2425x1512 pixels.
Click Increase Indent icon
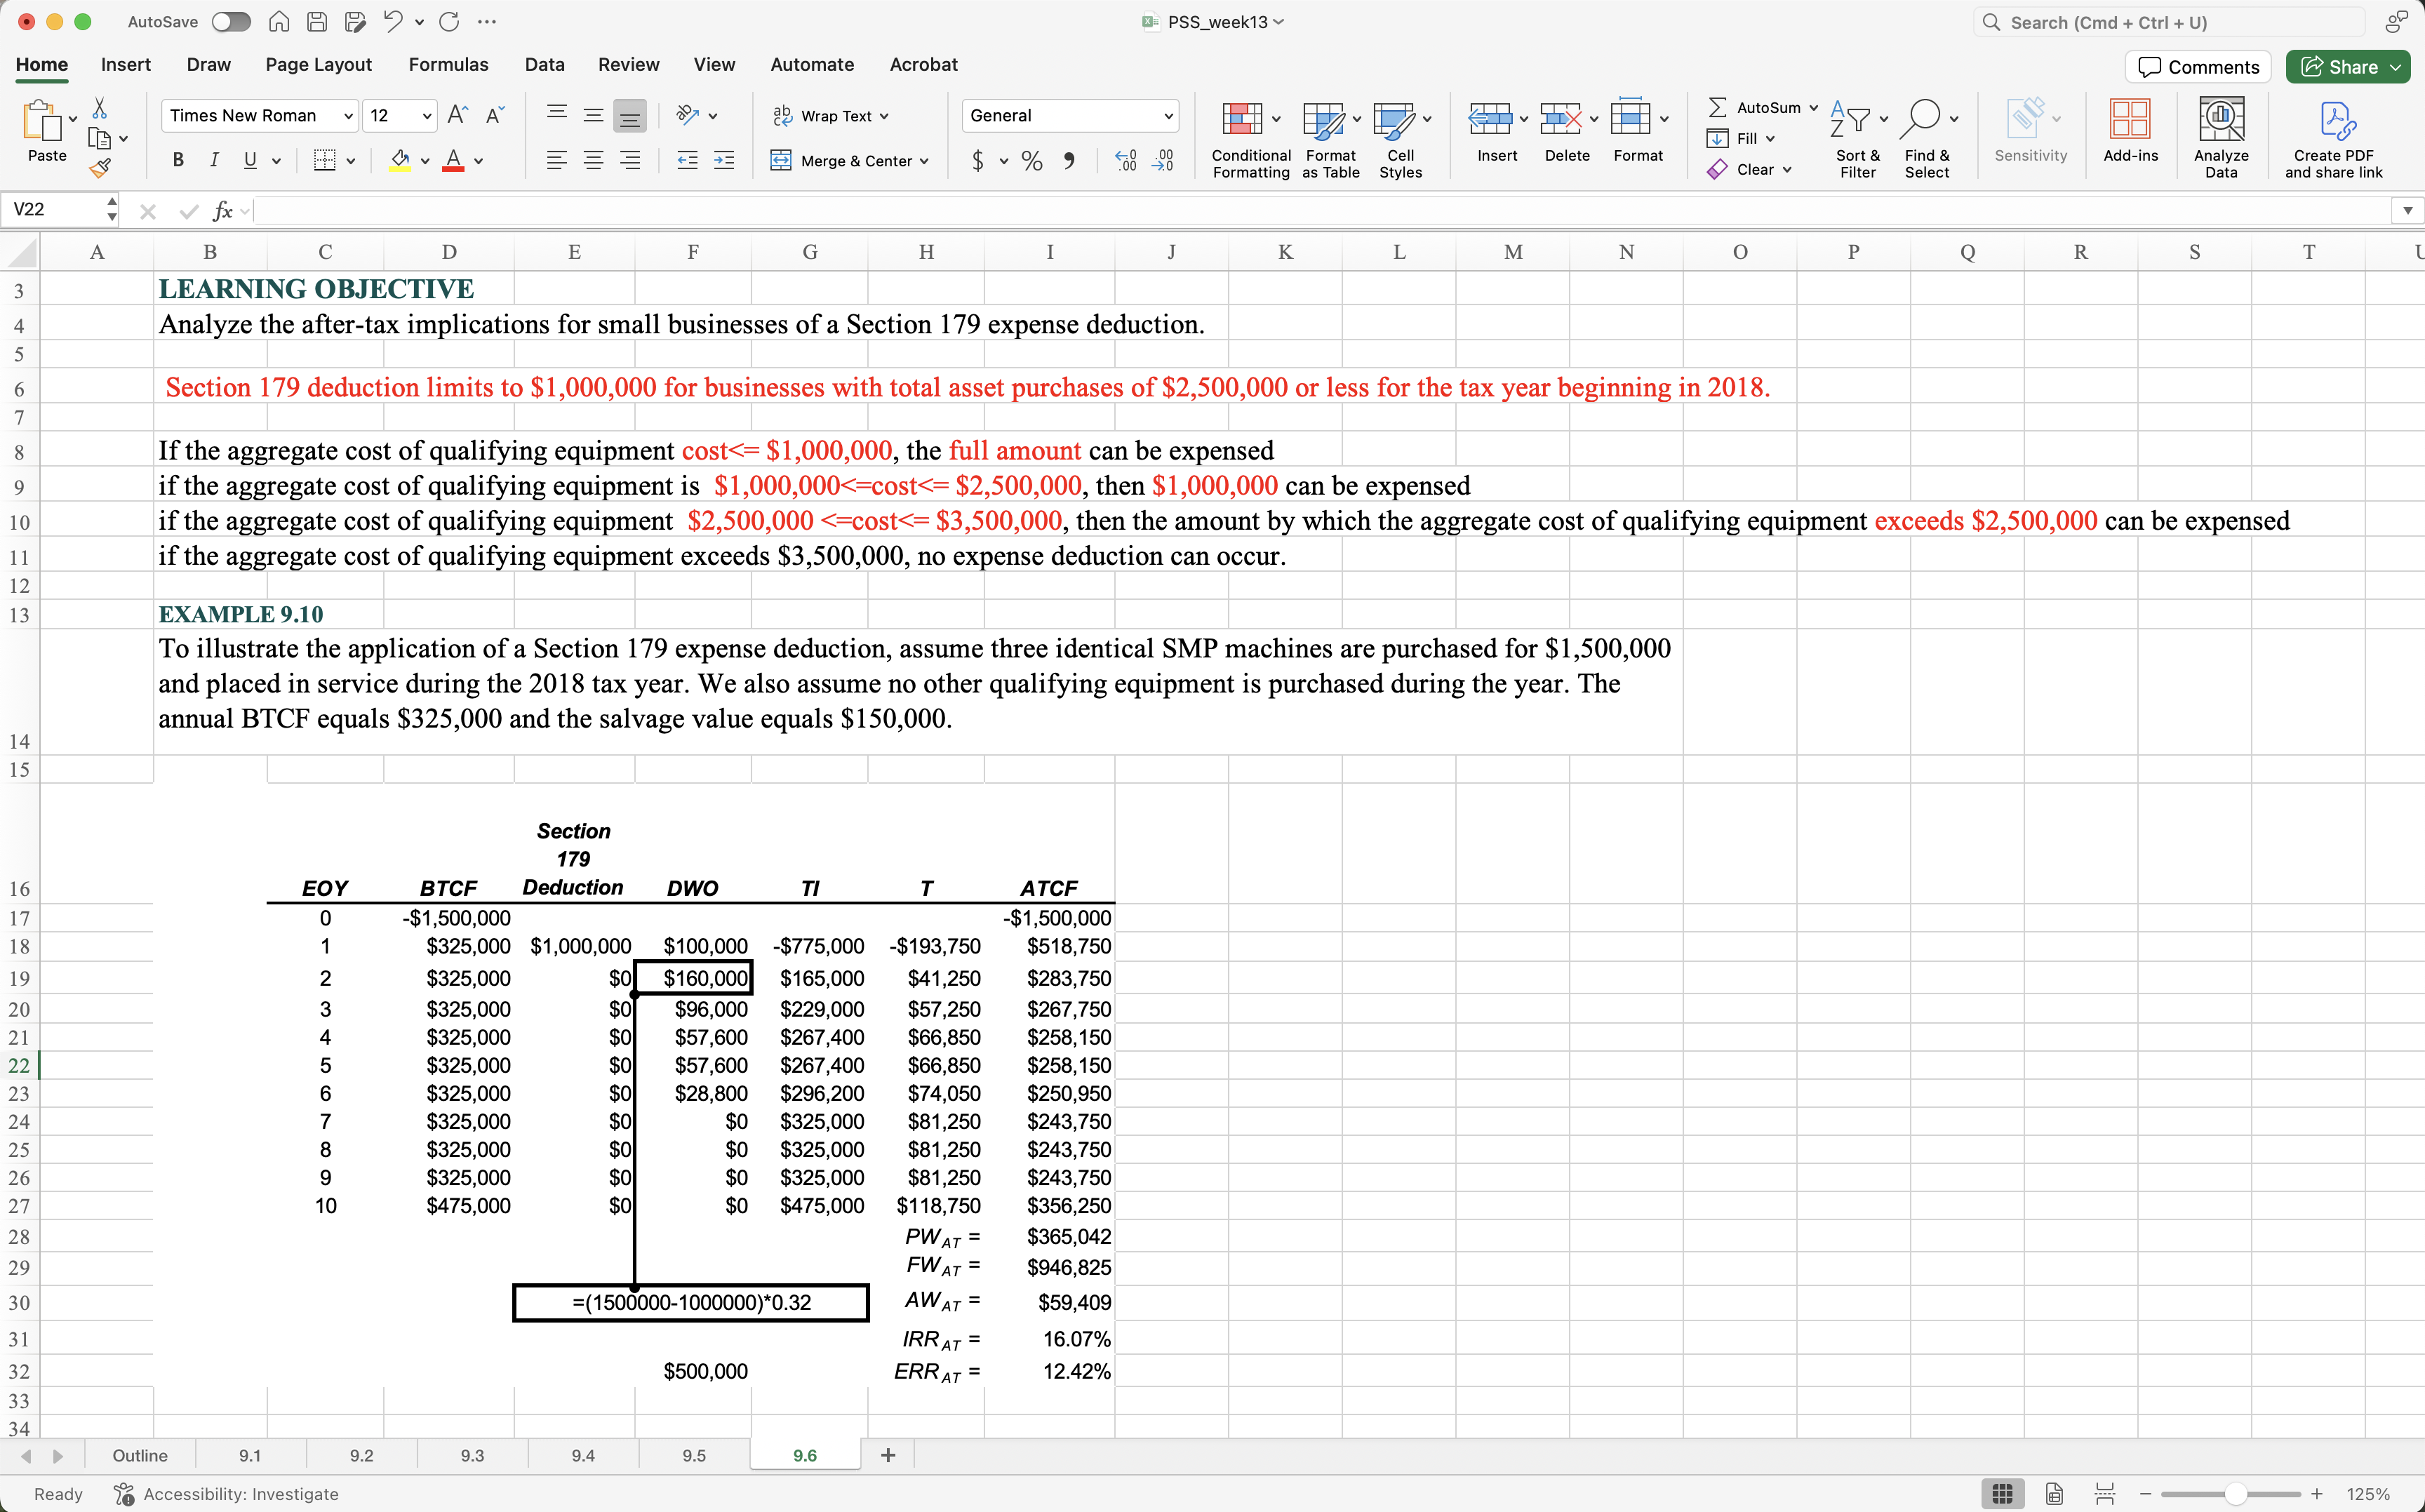coord(724,160)
